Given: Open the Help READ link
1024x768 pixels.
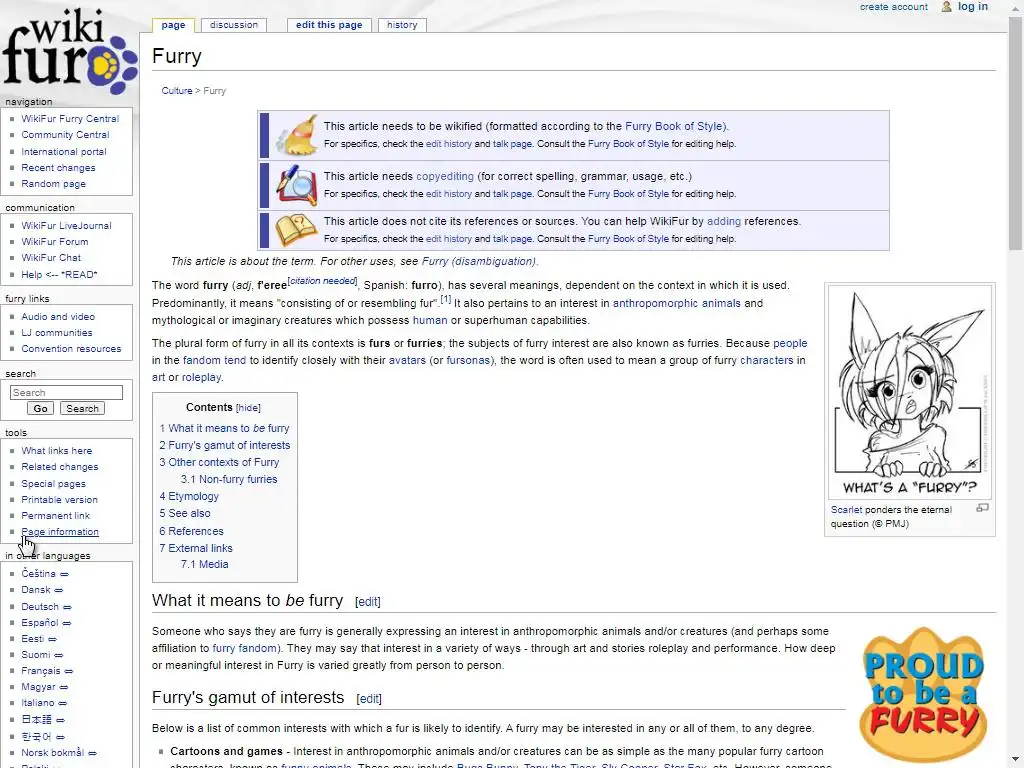Looking at the screenshot, I should click(x=59, y=274).
